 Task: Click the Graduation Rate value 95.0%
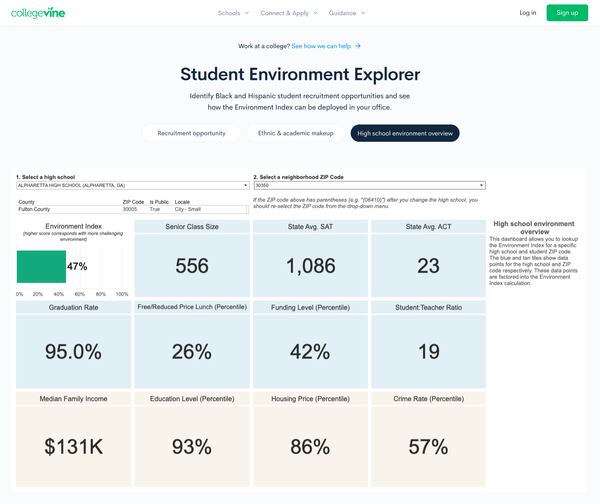73,351
